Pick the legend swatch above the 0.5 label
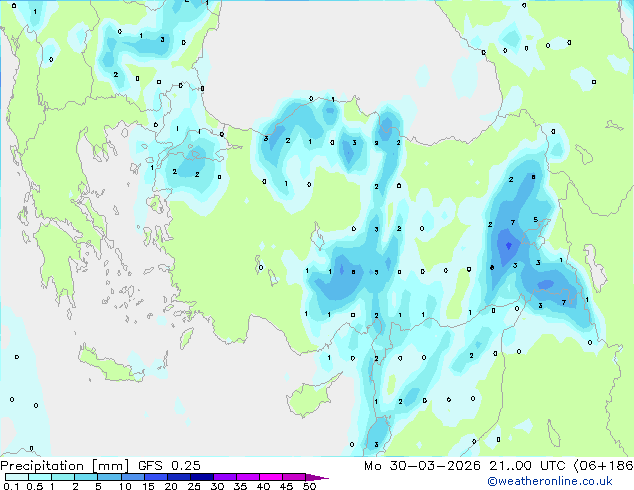 (40, 477)
